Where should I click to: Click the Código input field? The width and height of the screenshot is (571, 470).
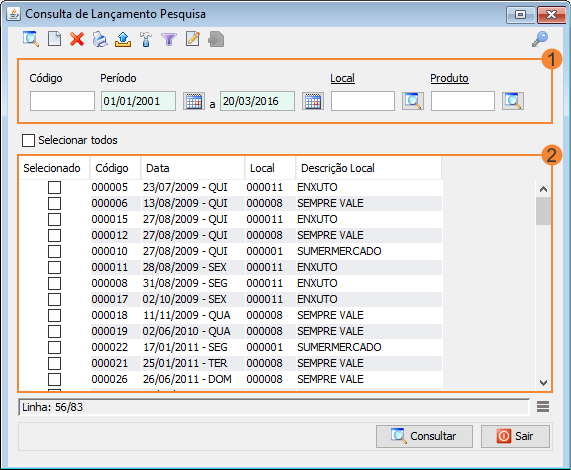pyautogui.click(x=62, y=101)
